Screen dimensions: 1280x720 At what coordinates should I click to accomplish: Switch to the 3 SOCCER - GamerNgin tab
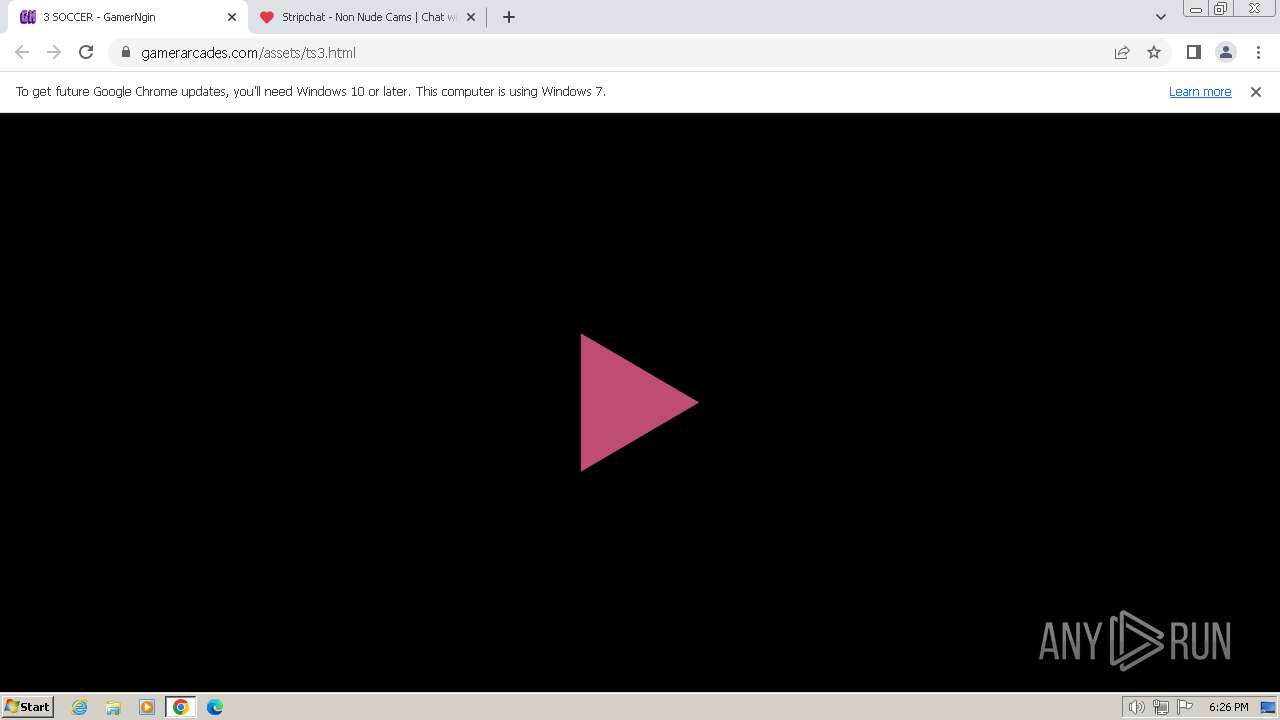(130, 17)
